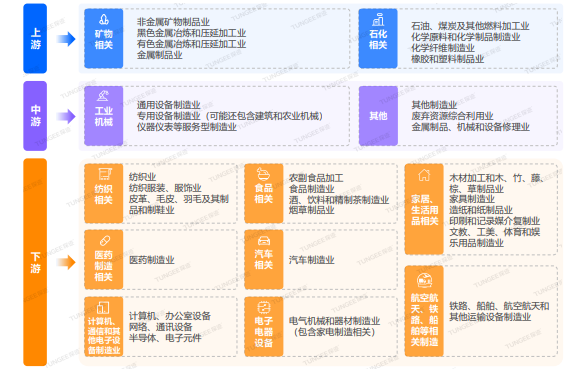
Task: Select the purple 中游 midstream label
Action: coord(35,116)
